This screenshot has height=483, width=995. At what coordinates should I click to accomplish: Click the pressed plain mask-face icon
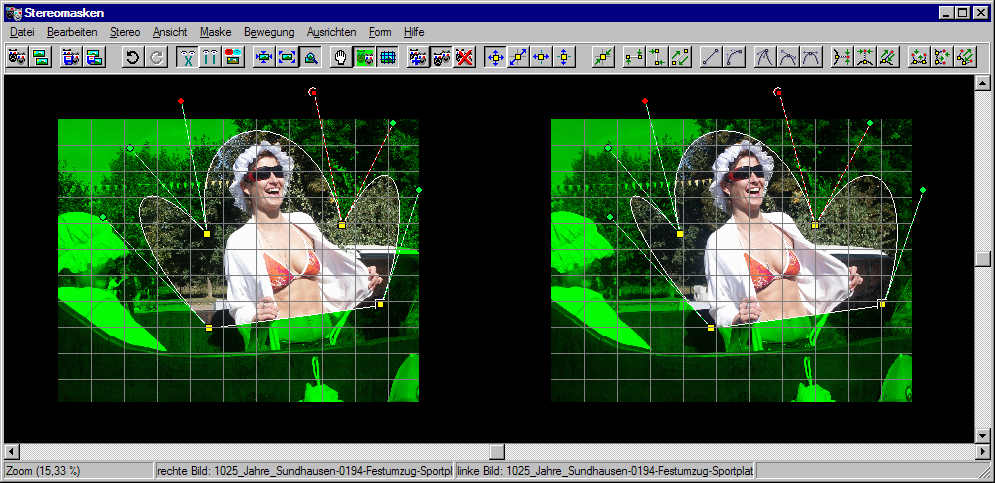tap(441, 58)
